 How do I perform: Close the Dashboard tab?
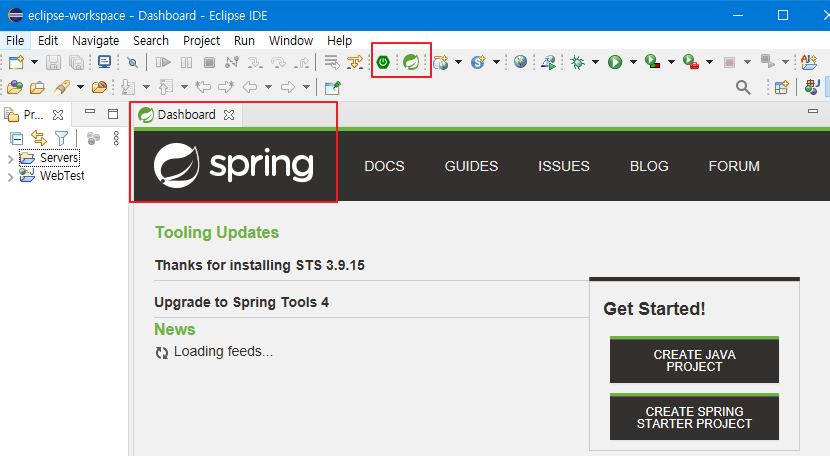pos(229,115)
